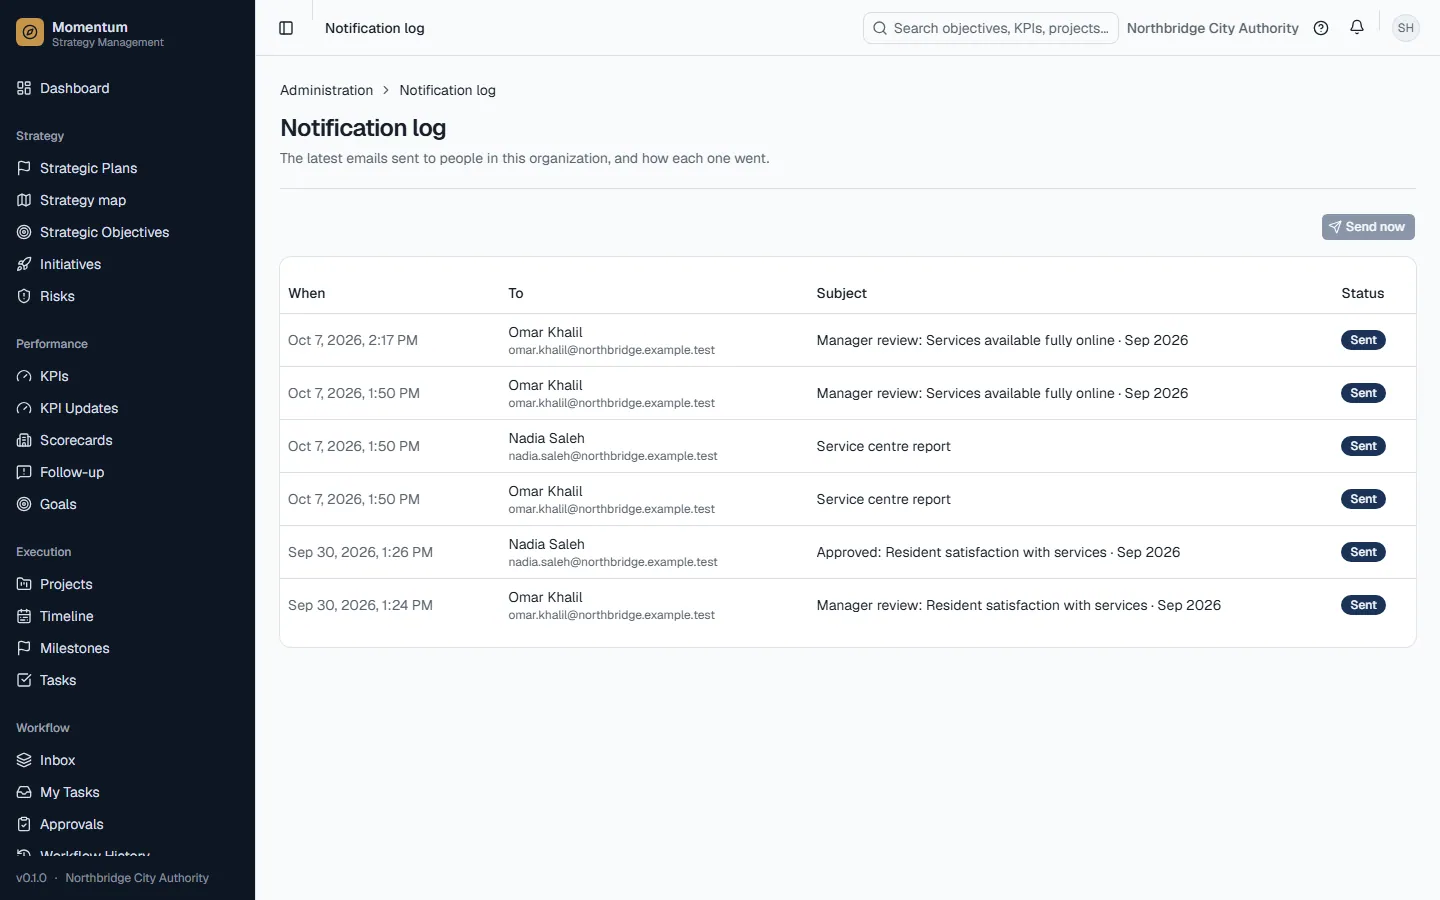Open the help question-mark icon
This screenshot has width=1440, height=900.
(x=1321, y=28)
